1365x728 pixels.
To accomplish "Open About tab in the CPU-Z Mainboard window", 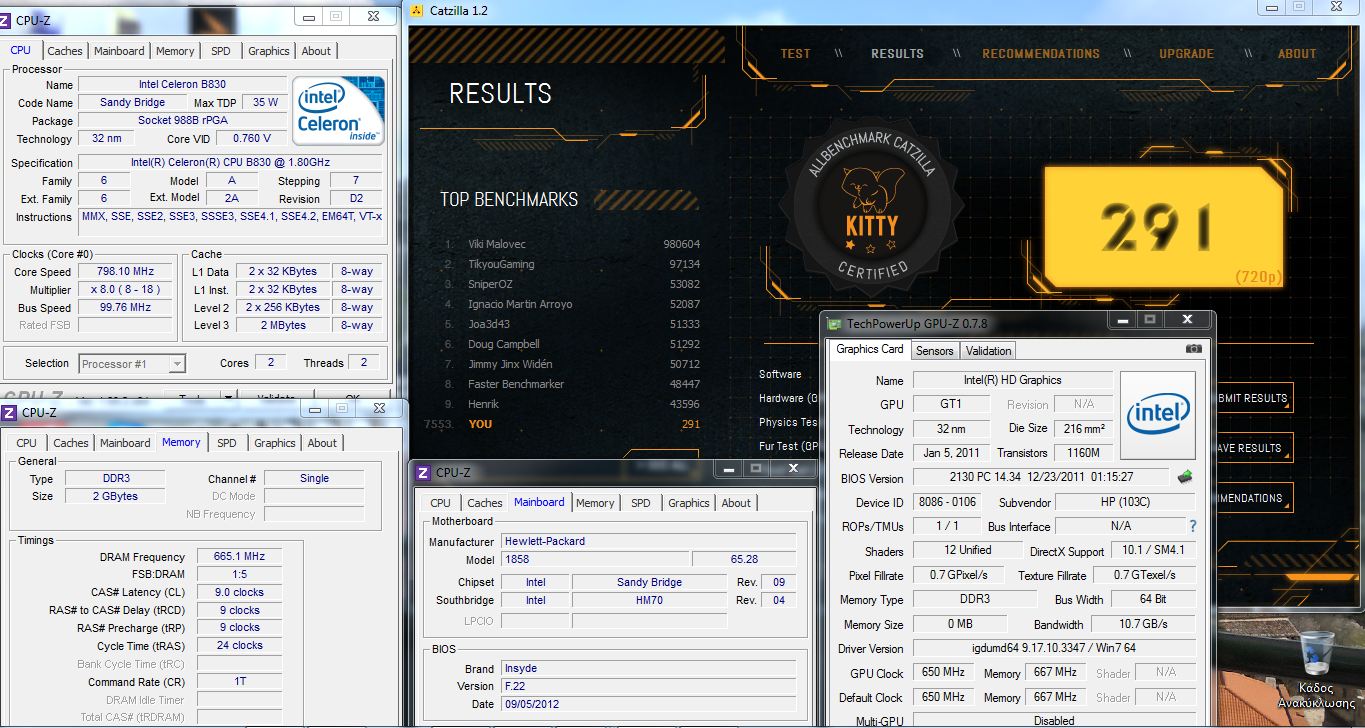I will pyautogui.click(x=736, y=503).
